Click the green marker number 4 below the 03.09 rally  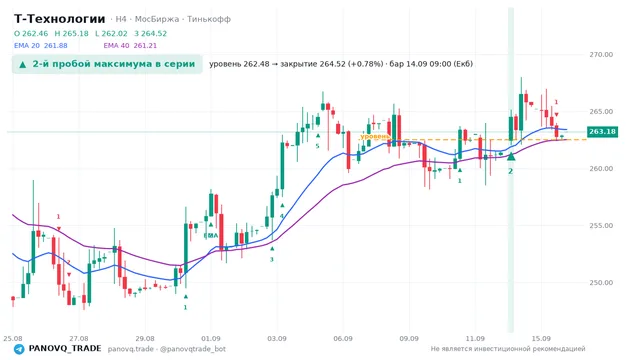[282, 216]
